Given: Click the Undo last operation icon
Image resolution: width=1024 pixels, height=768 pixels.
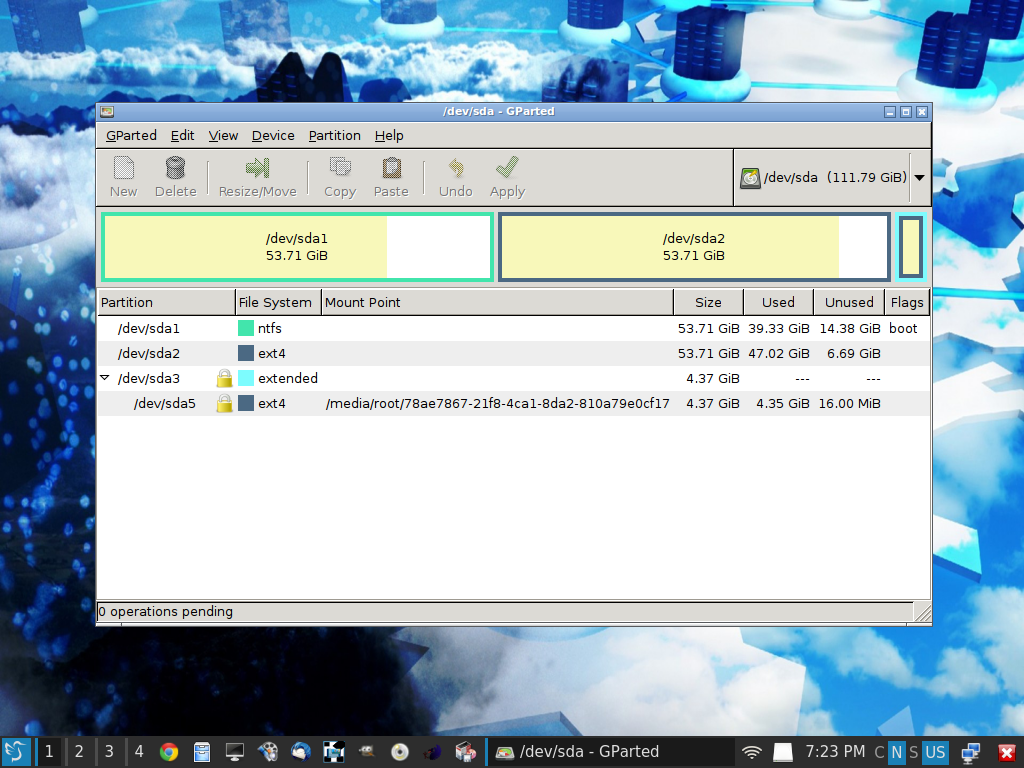Looking at the screenshot, I should (456, 168).
